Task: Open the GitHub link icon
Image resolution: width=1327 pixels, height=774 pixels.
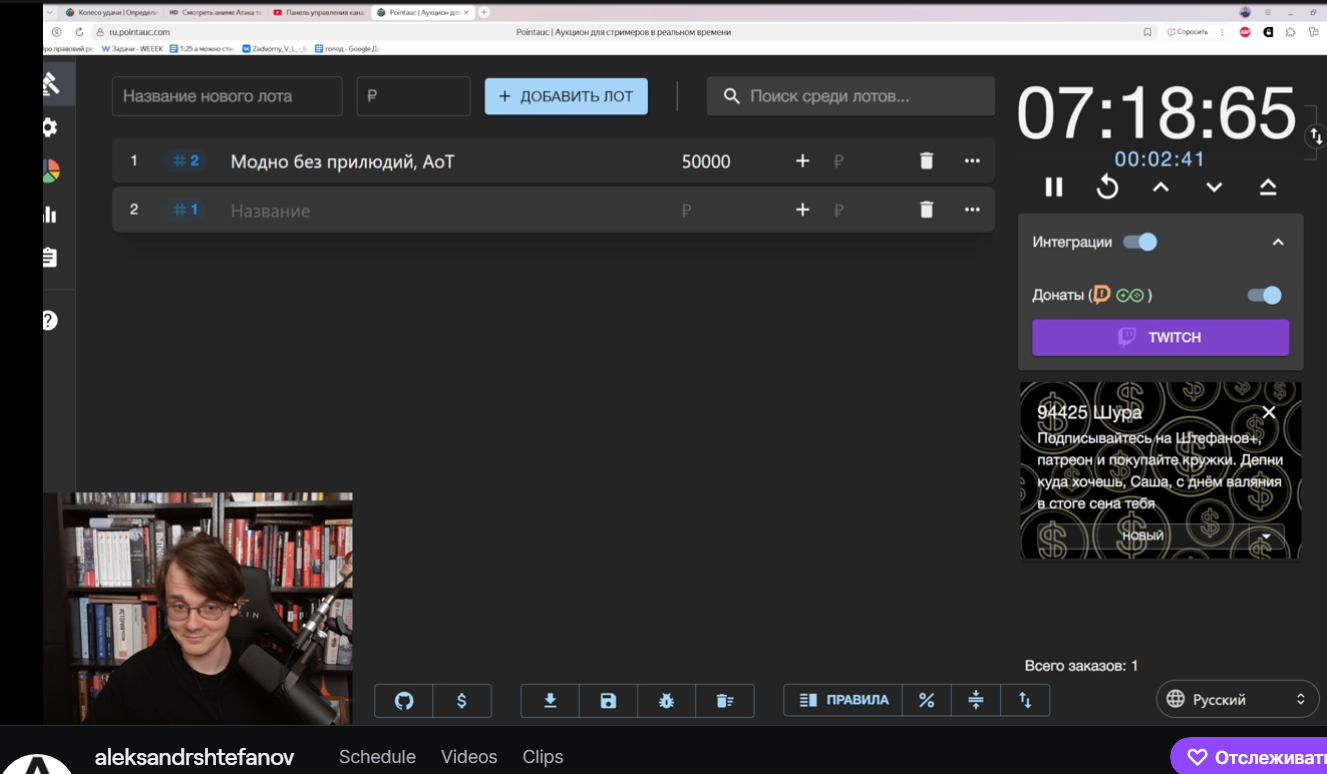Action: 404,701
